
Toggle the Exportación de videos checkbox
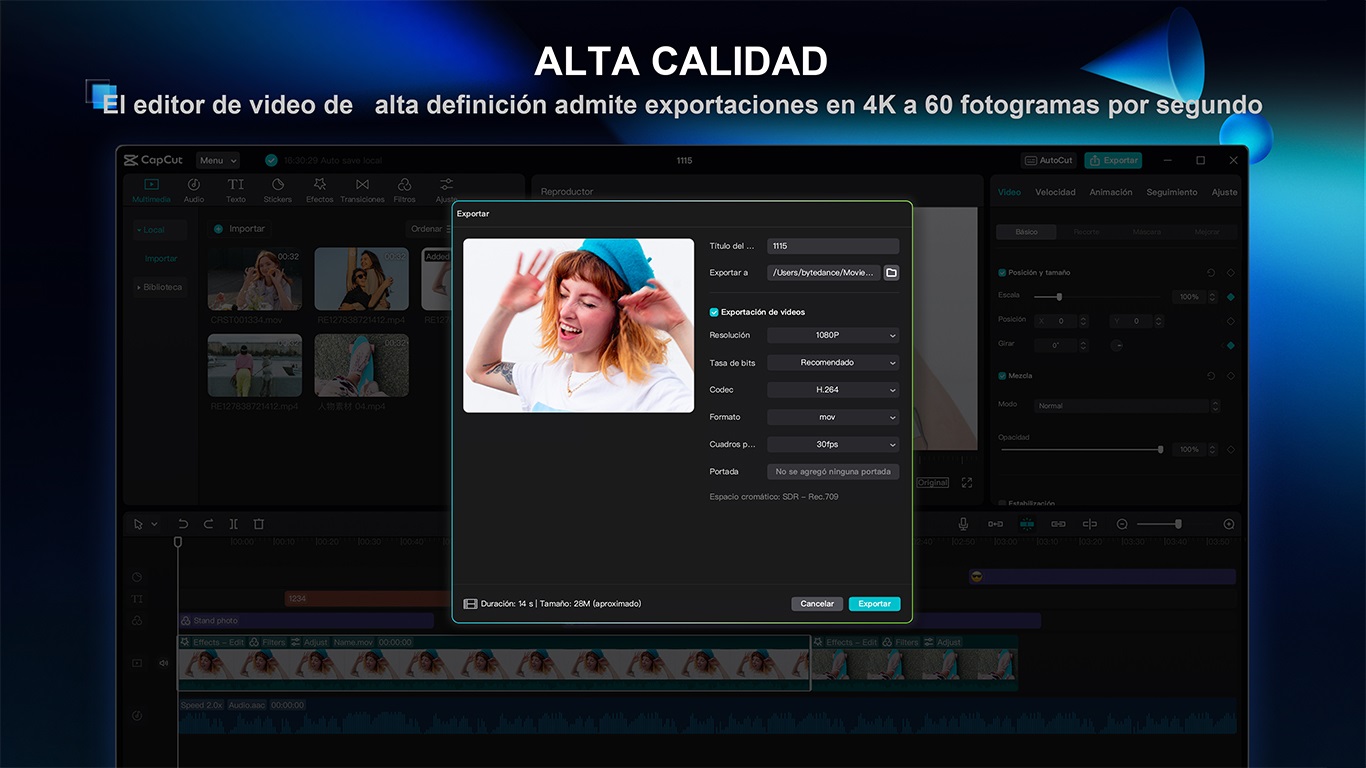click(x=714, y=312)
